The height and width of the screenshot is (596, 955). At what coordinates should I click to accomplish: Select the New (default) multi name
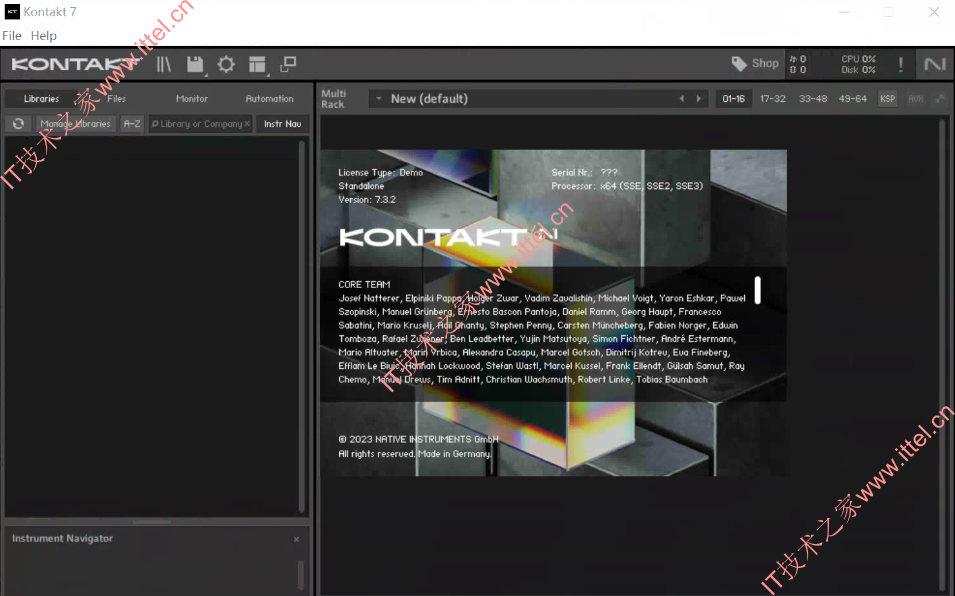[429, 99]
